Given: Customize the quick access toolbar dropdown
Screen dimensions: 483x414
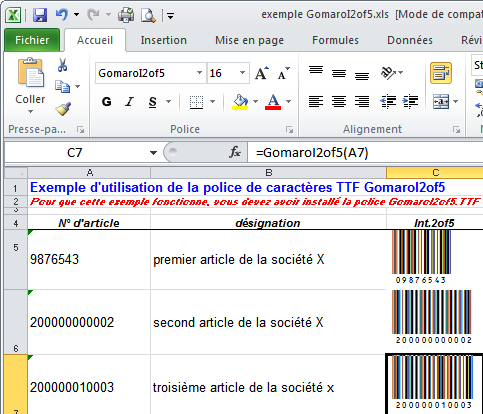Looking at the screenshot, I should 170,15.
